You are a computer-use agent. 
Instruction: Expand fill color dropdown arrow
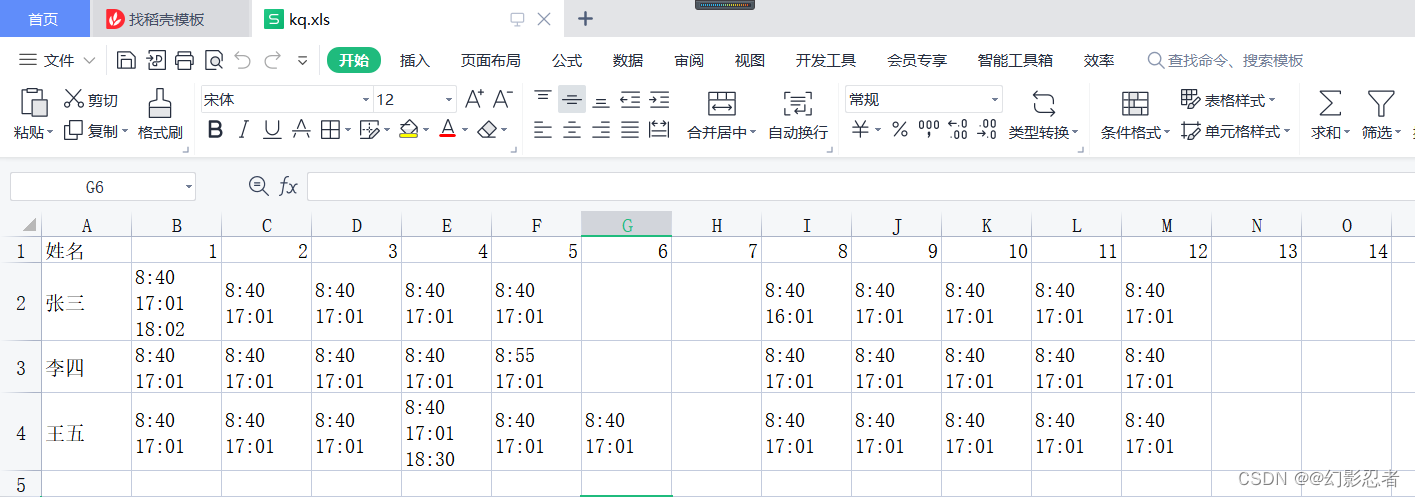(x=426, y=130)
